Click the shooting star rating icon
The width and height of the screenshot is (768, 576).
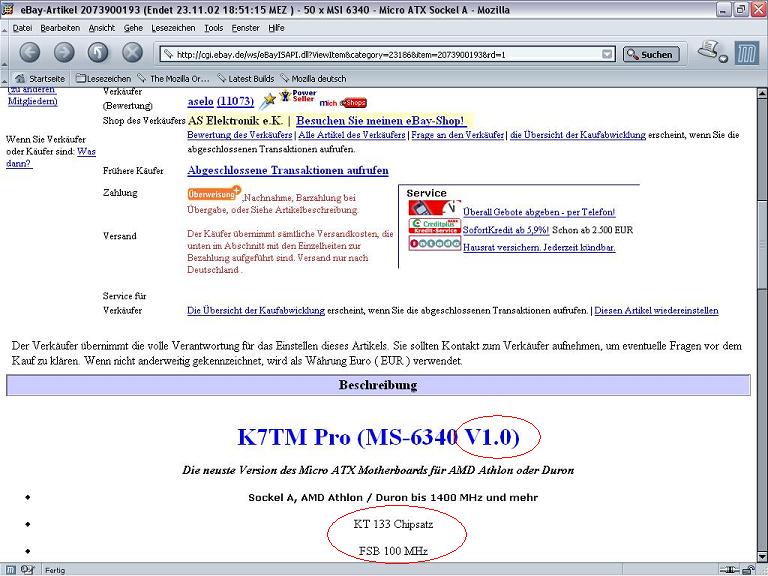click(267, 100)
